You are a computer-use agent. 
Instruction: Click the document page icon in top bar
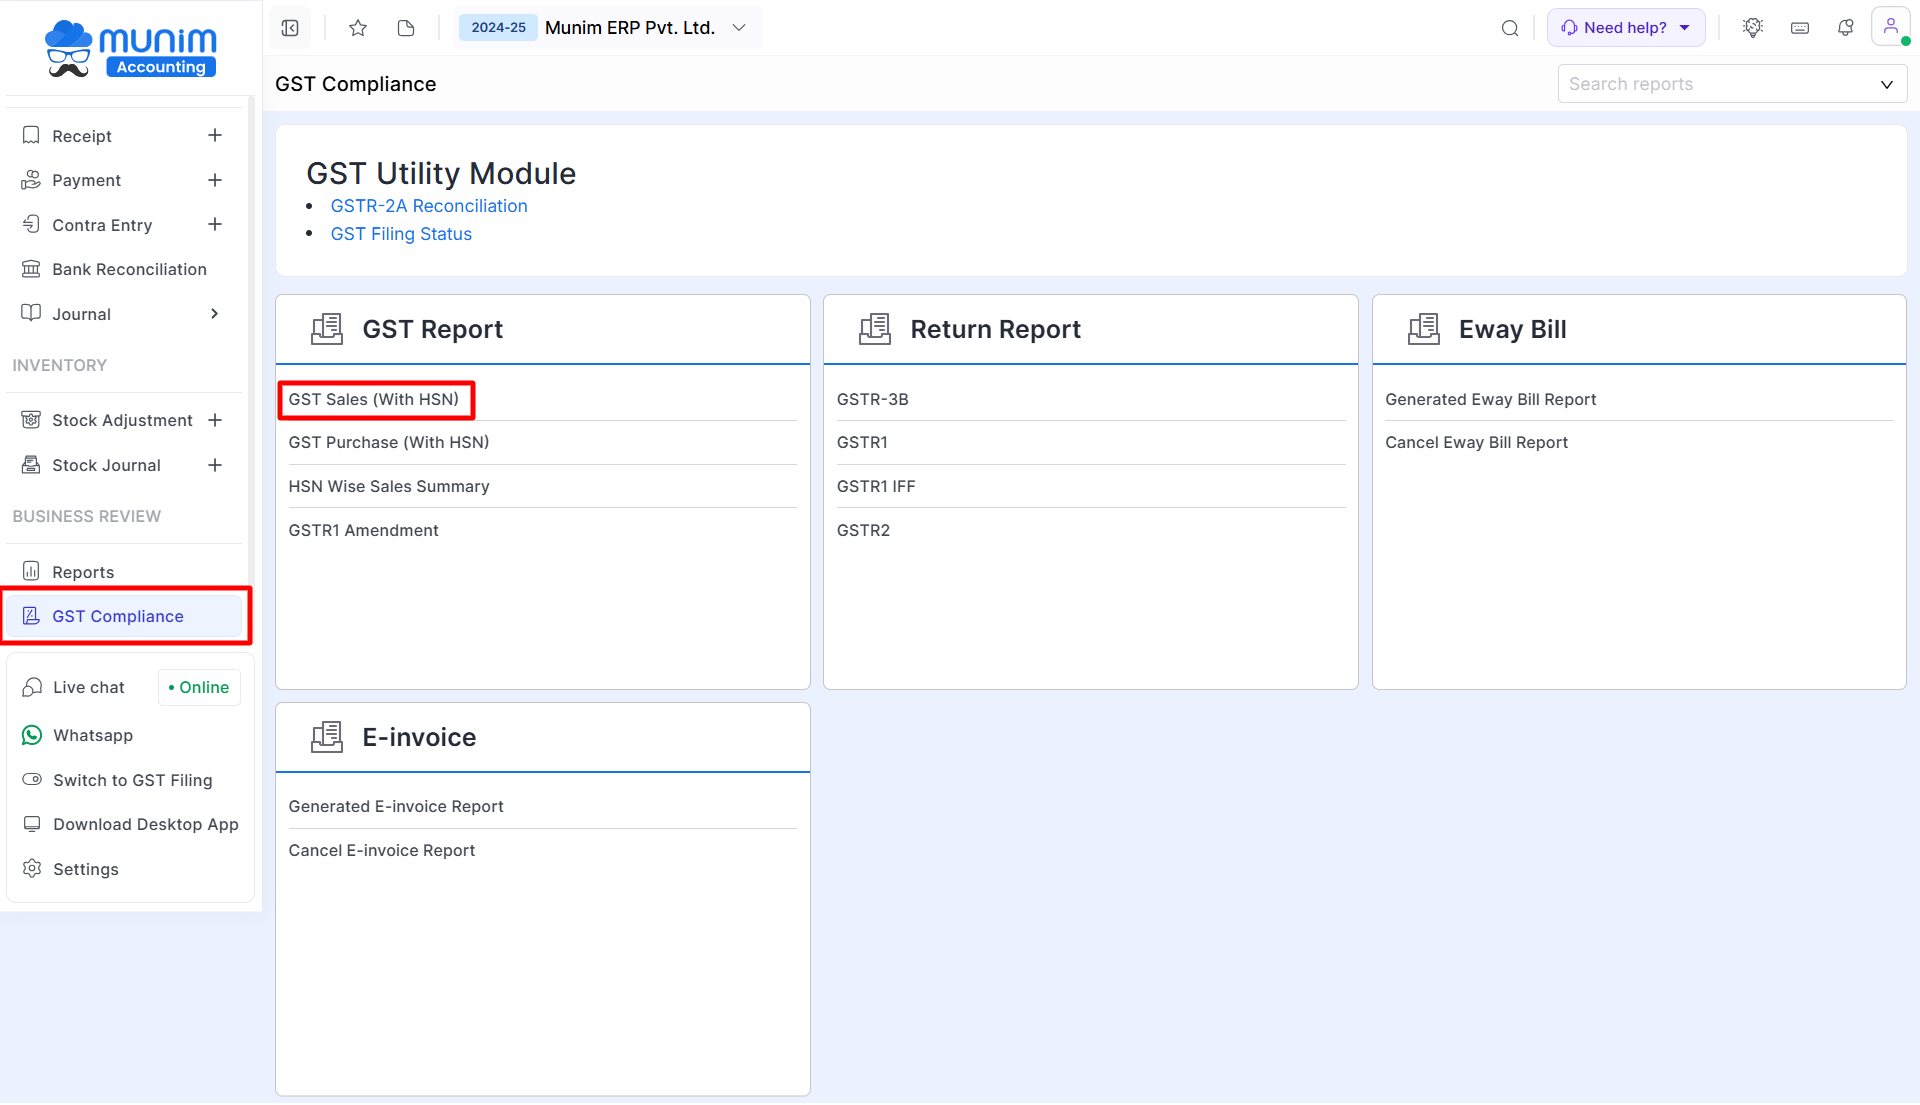click(406, 28)
